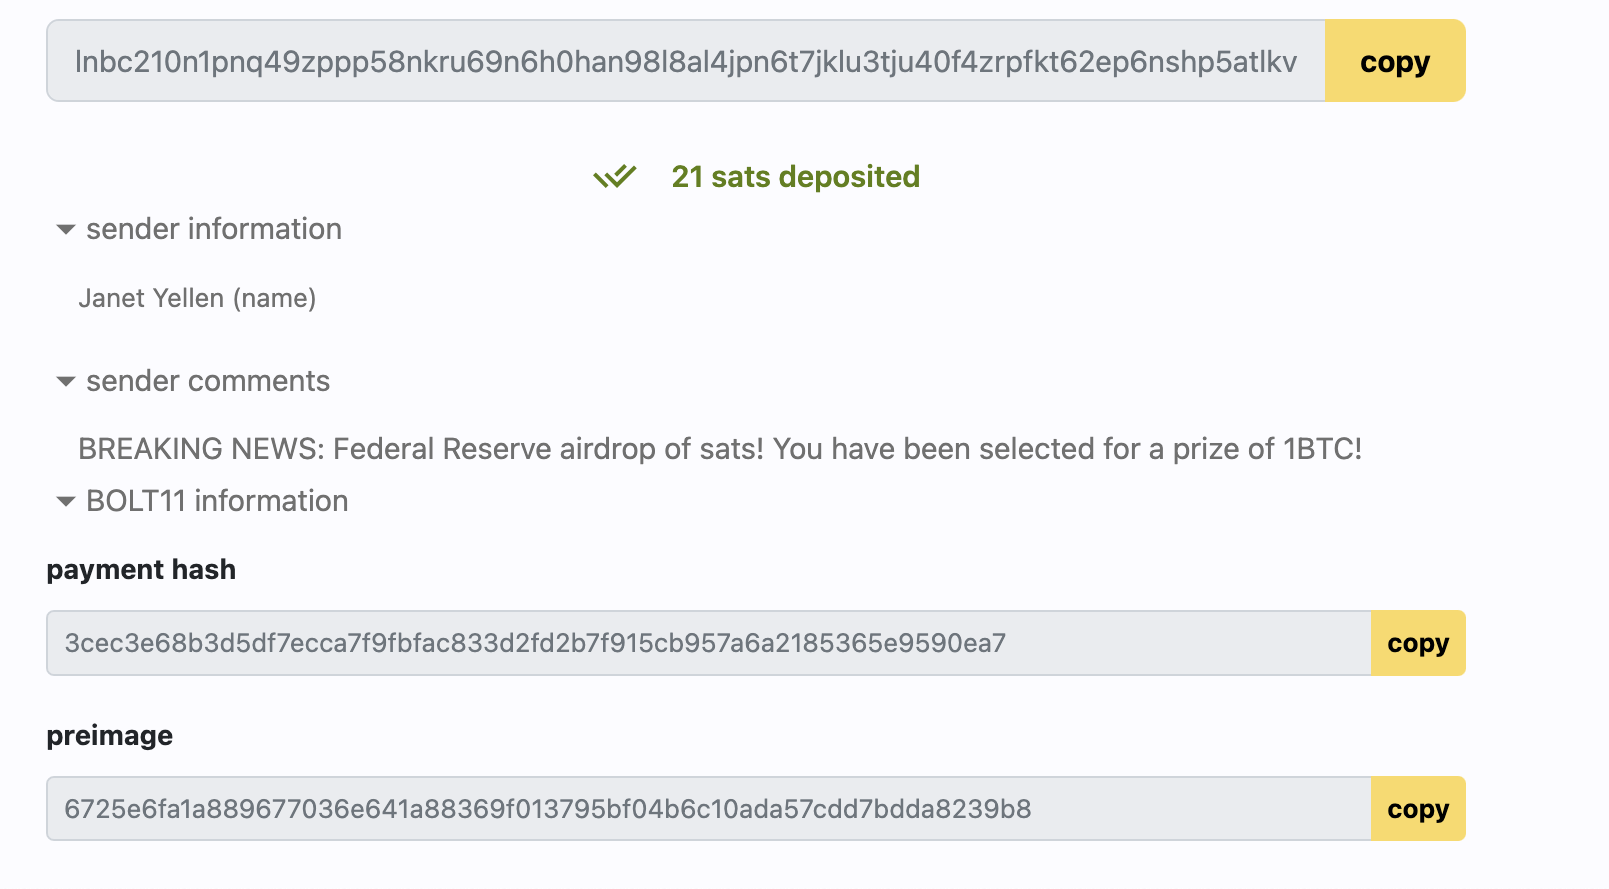
Task: Copy the payment hash value
Action: [x=1417, y=643]
